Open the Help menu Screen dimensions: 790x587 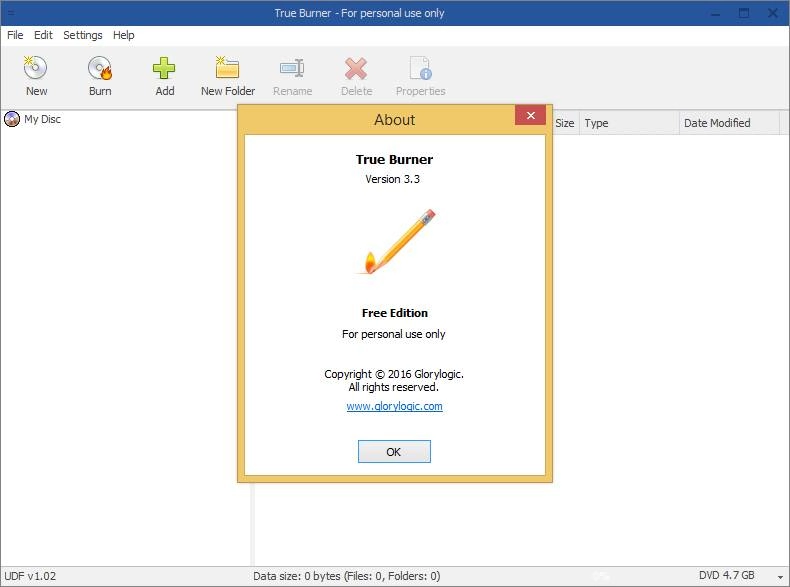tap(123, 35)
